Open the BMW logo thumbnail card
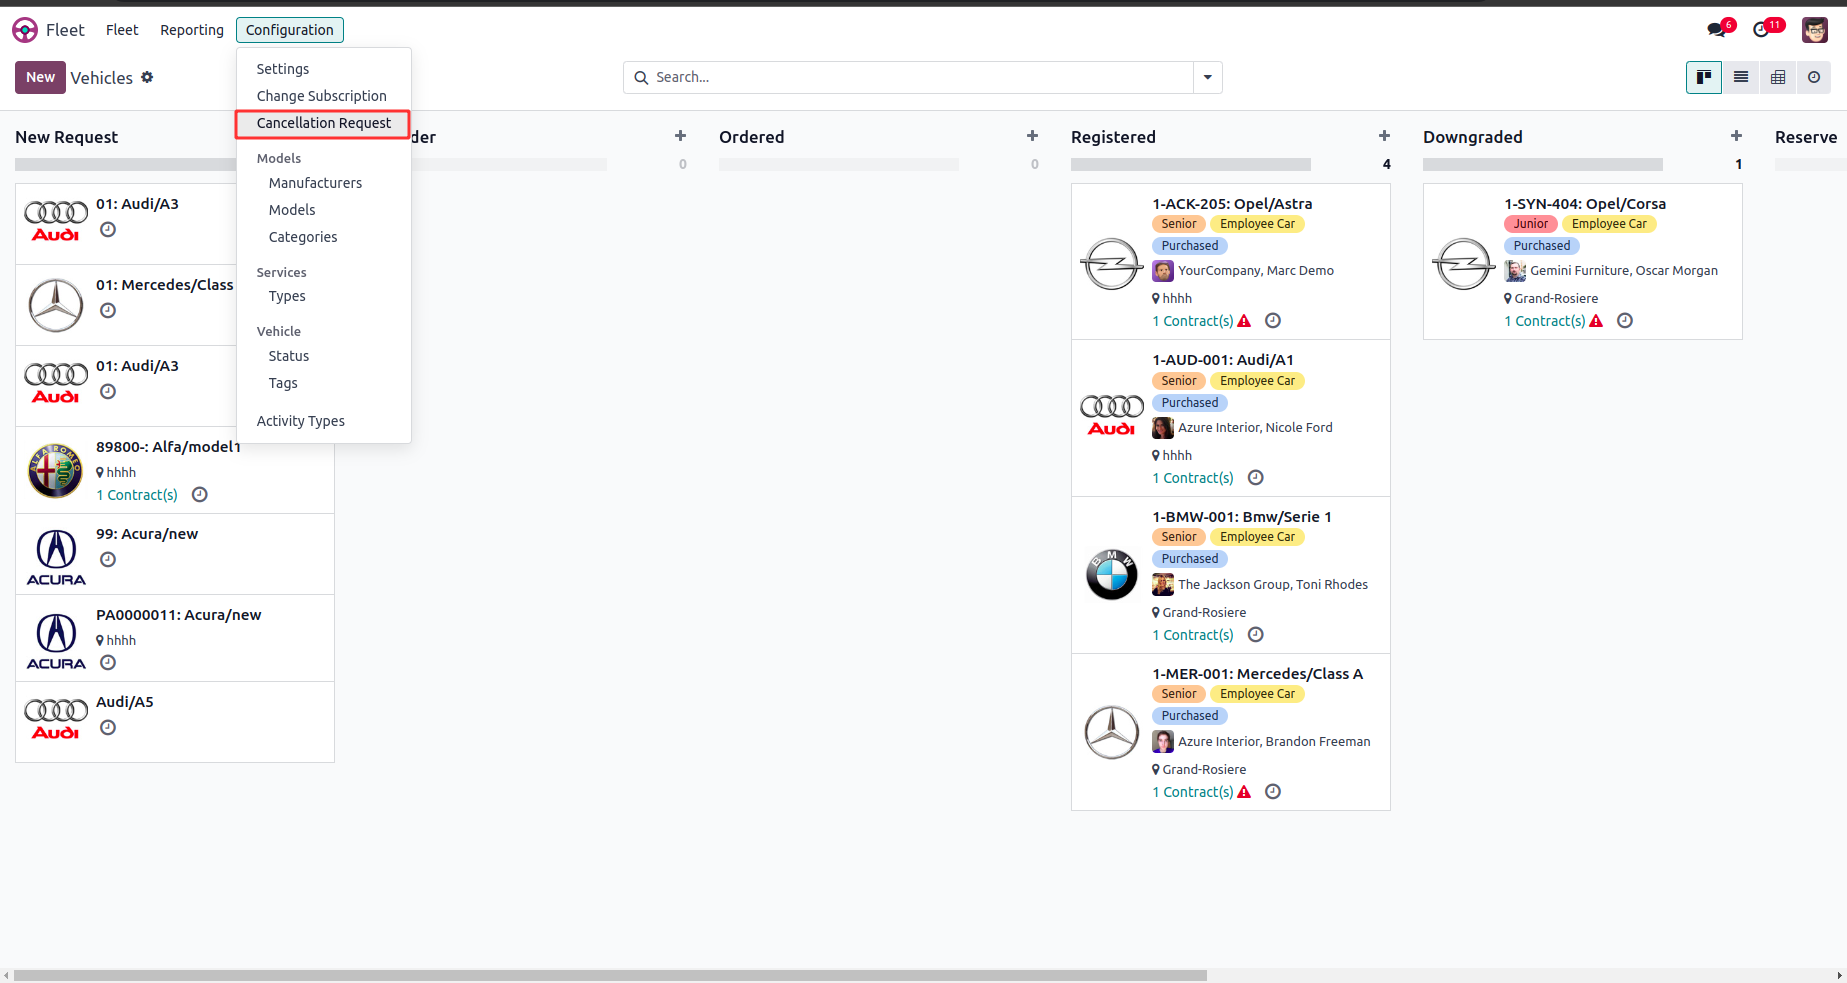1847x983 pixels. click(x=1112, y=575)
